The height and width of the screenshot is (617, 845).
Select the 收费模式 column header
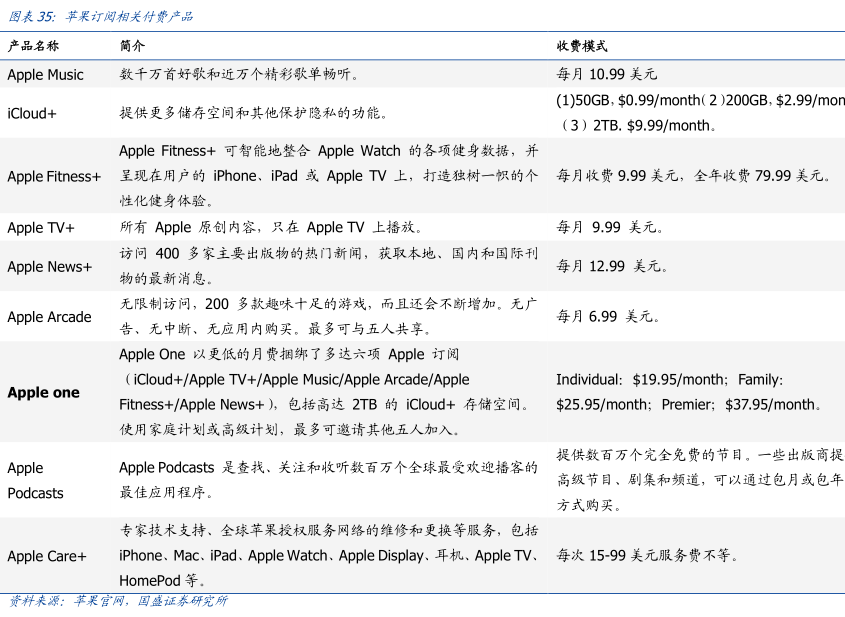point(582,46)
